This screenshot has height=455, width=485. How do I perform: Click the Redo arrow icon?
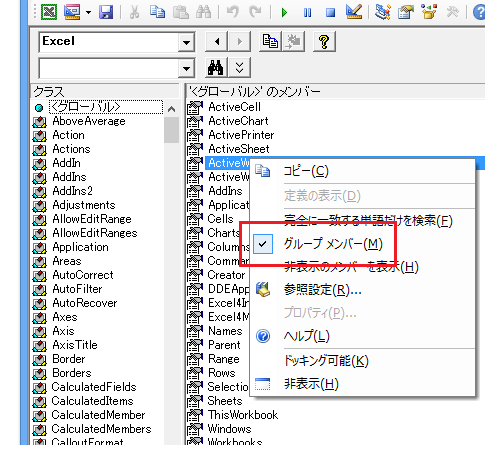[x=256, y=12]
